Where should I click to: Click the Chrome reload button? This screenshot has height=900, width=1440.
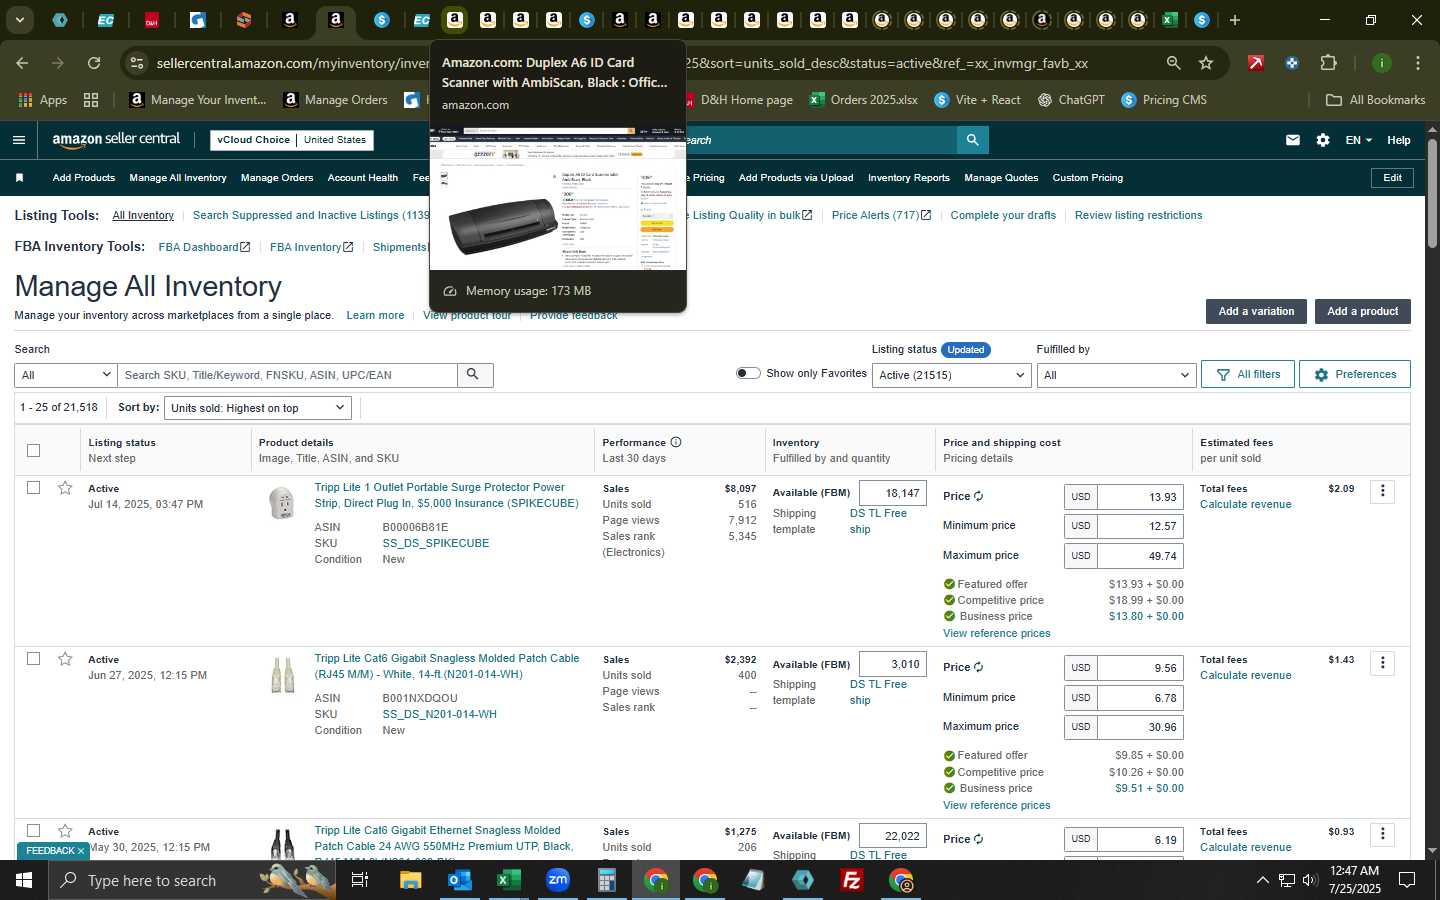pos(94,63)
